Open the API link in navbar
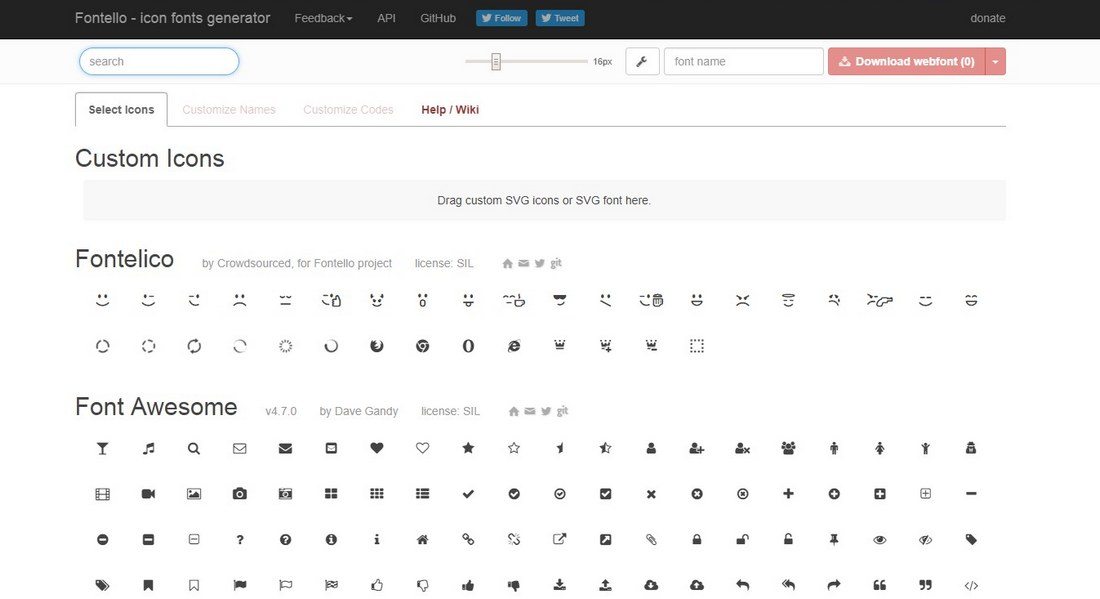The image size is (1100, 599). 387,18
